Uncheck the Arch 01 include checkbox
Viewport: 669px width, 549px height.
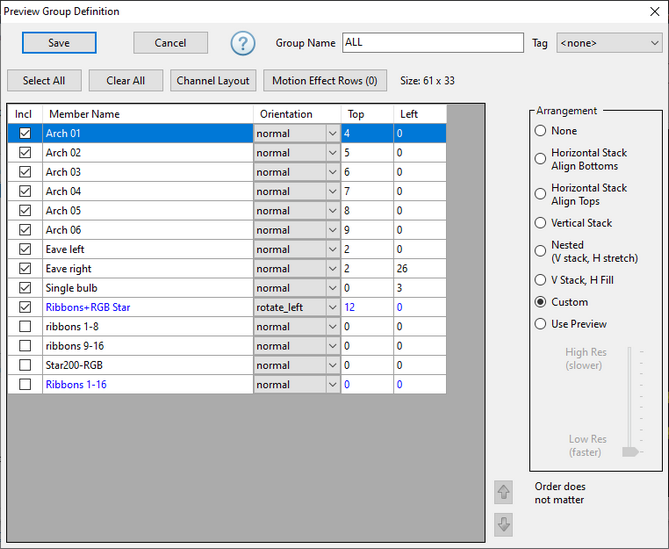point(25,133)
